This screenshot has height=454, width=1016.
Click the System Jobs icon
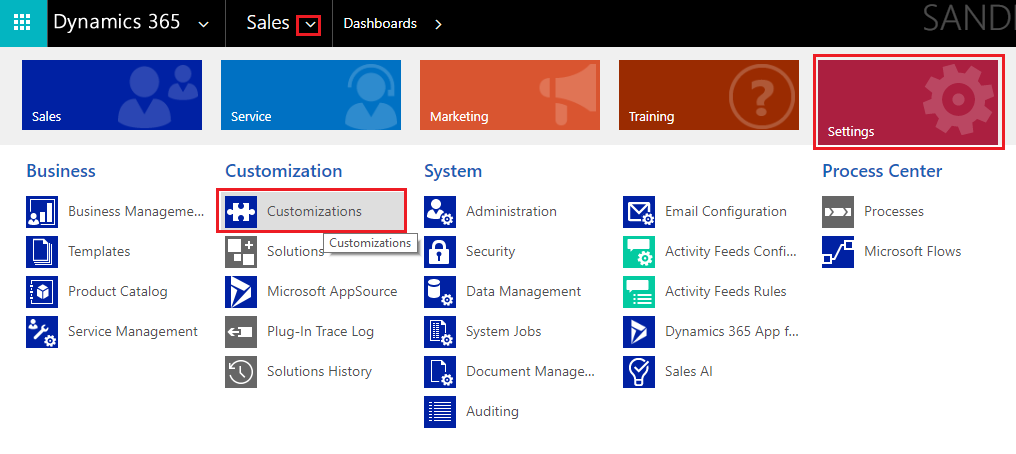440,332
